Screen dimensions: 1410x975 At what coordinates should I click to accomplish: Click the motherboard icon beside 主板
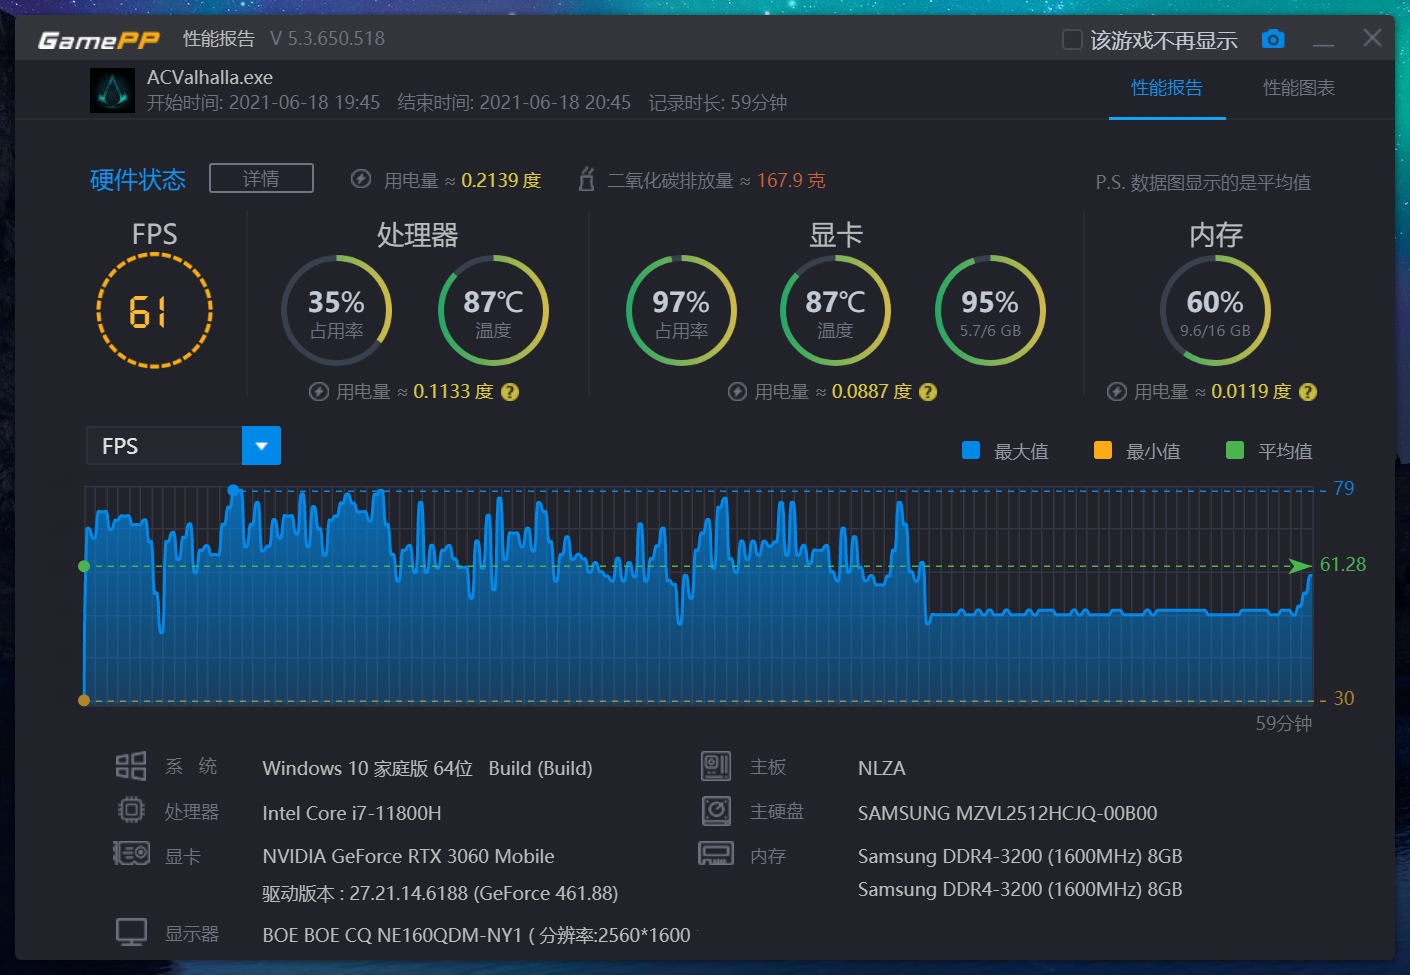pyautogui.click(x=716, y=766)
